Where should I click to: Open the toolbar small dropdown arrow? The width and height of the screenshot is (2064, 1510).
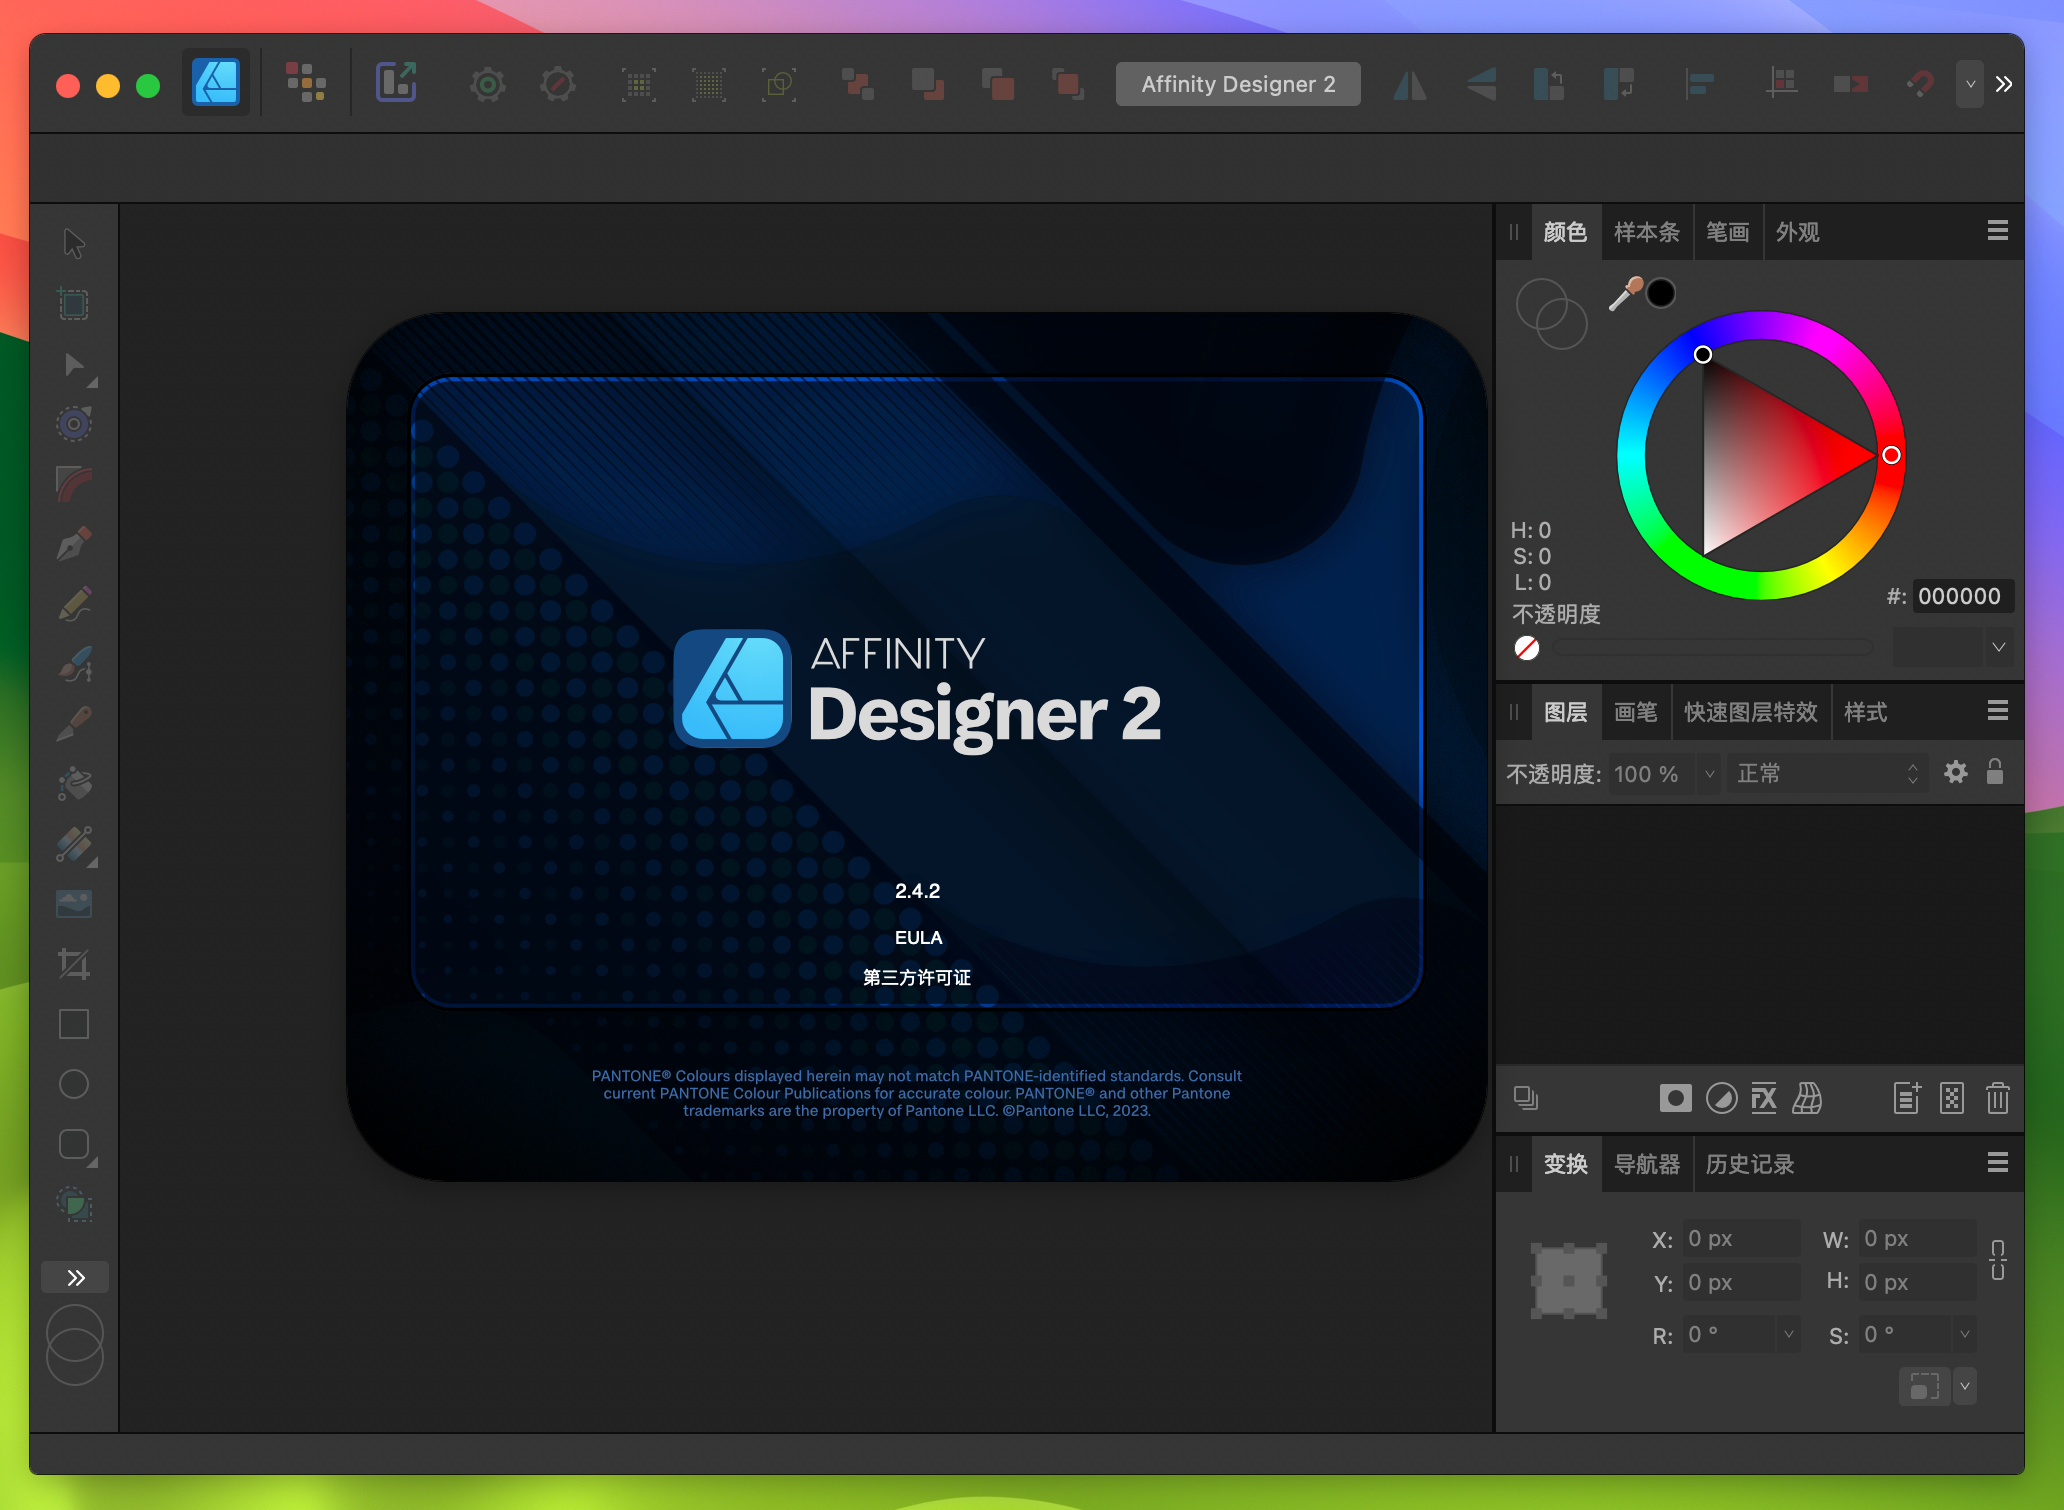(x=1970, y=84)
